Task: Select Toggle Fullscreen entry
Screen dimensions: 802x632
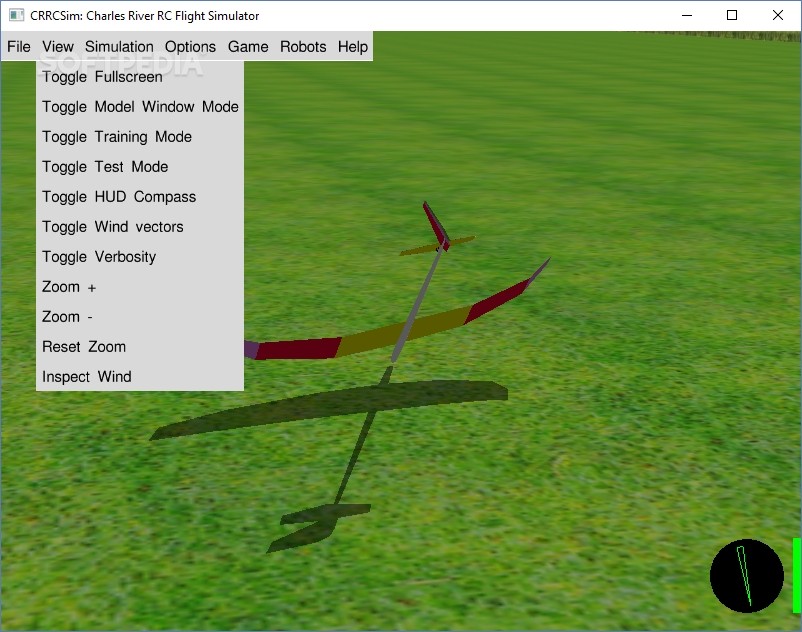Action: [140, 77]
